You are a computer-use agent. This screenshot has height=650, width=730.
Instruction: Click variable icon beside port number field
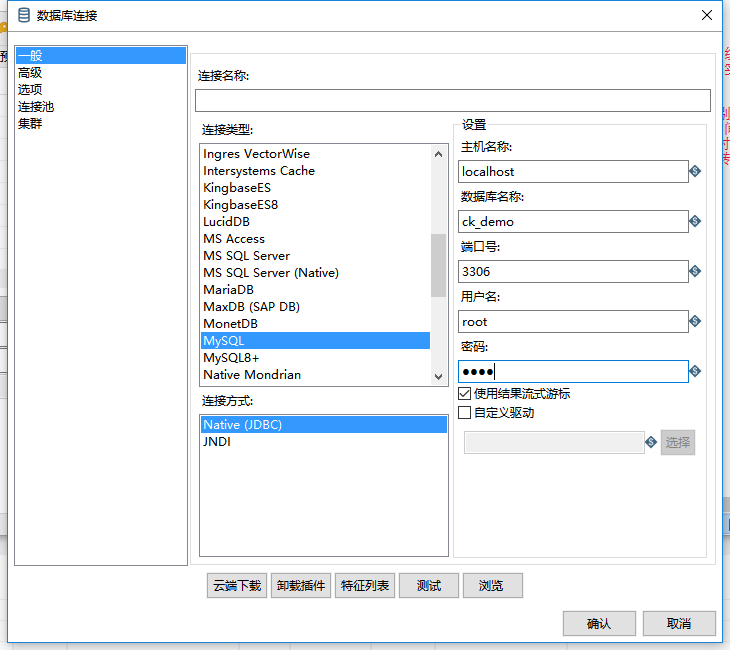[695, 272]
